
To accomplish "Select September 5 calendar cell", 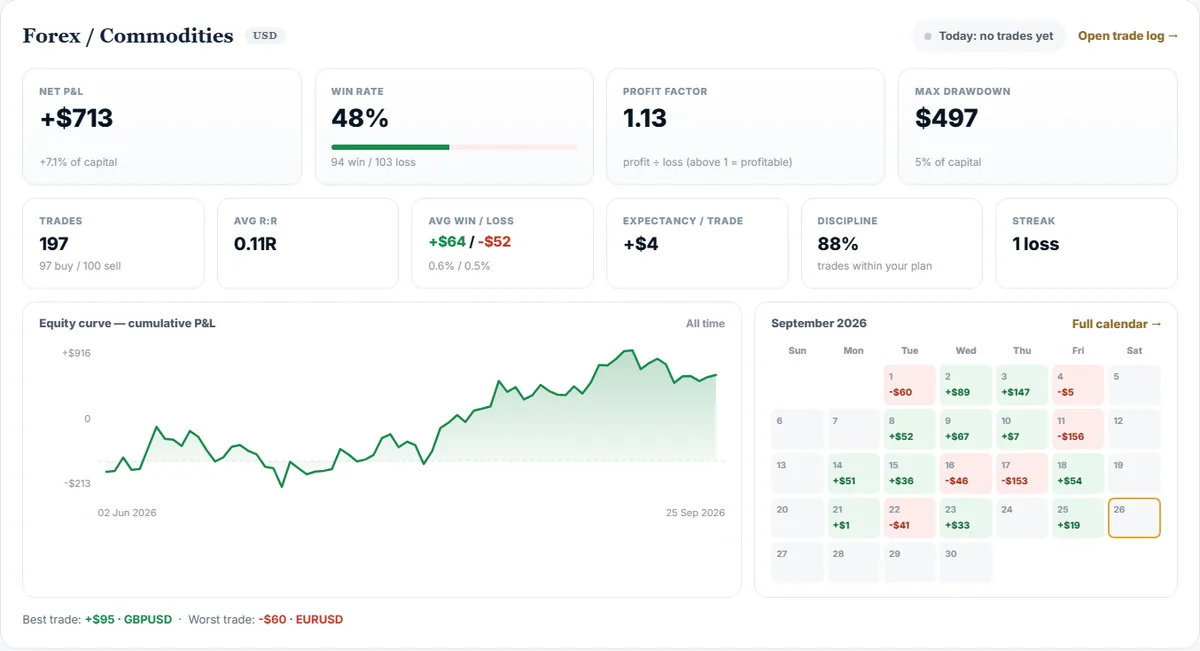I will pyautogui.click(x=1134, y=385).
